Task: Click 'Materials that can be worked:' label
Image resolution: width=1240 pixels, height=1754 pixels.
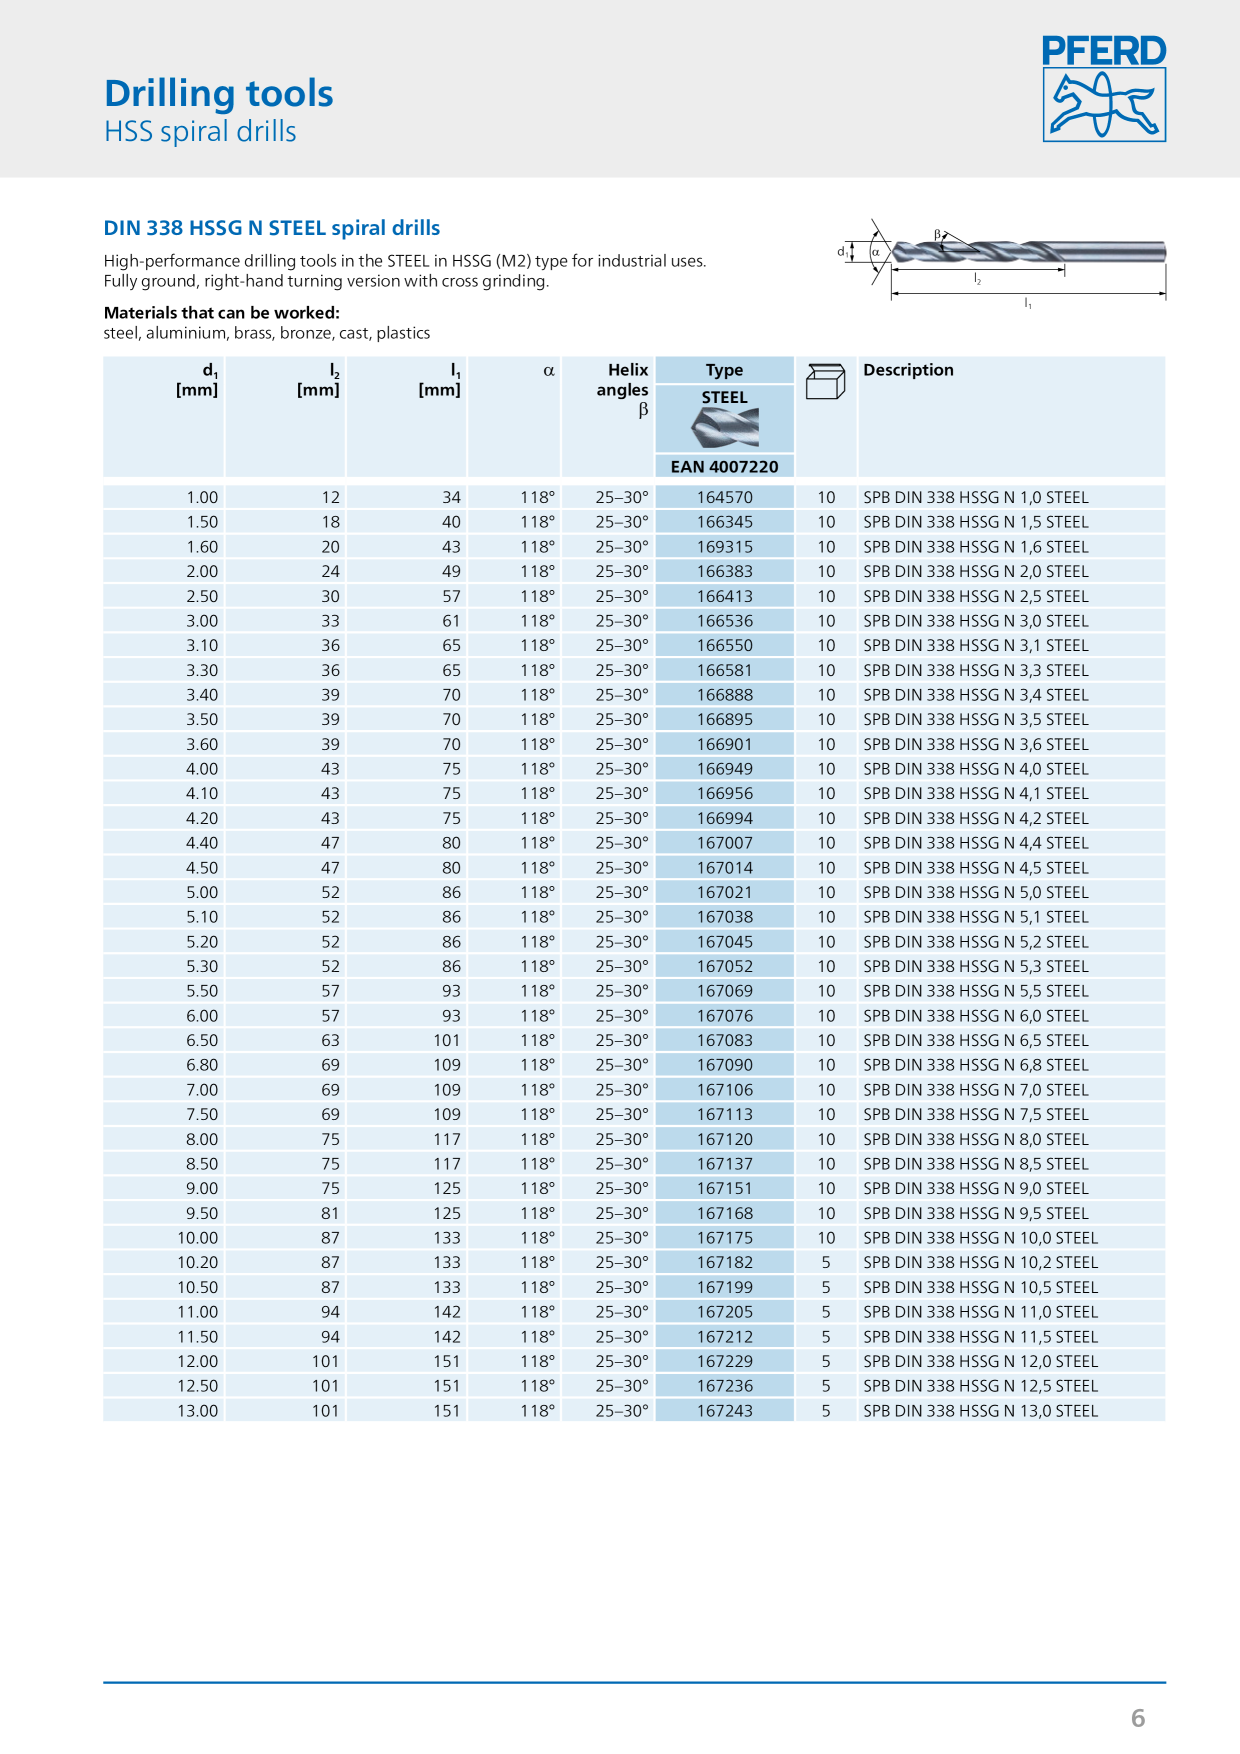Action: point(222,312)
